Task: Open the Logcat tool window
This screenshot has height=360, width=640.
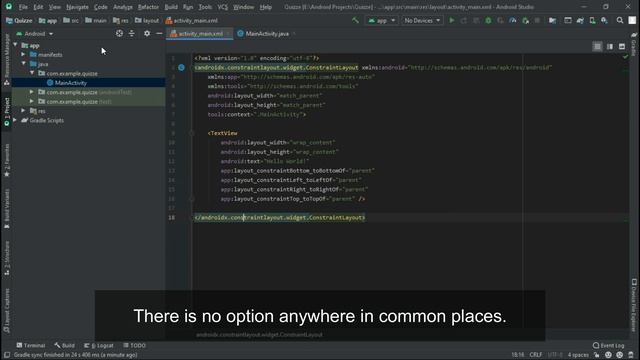Action: click(98, 345)
